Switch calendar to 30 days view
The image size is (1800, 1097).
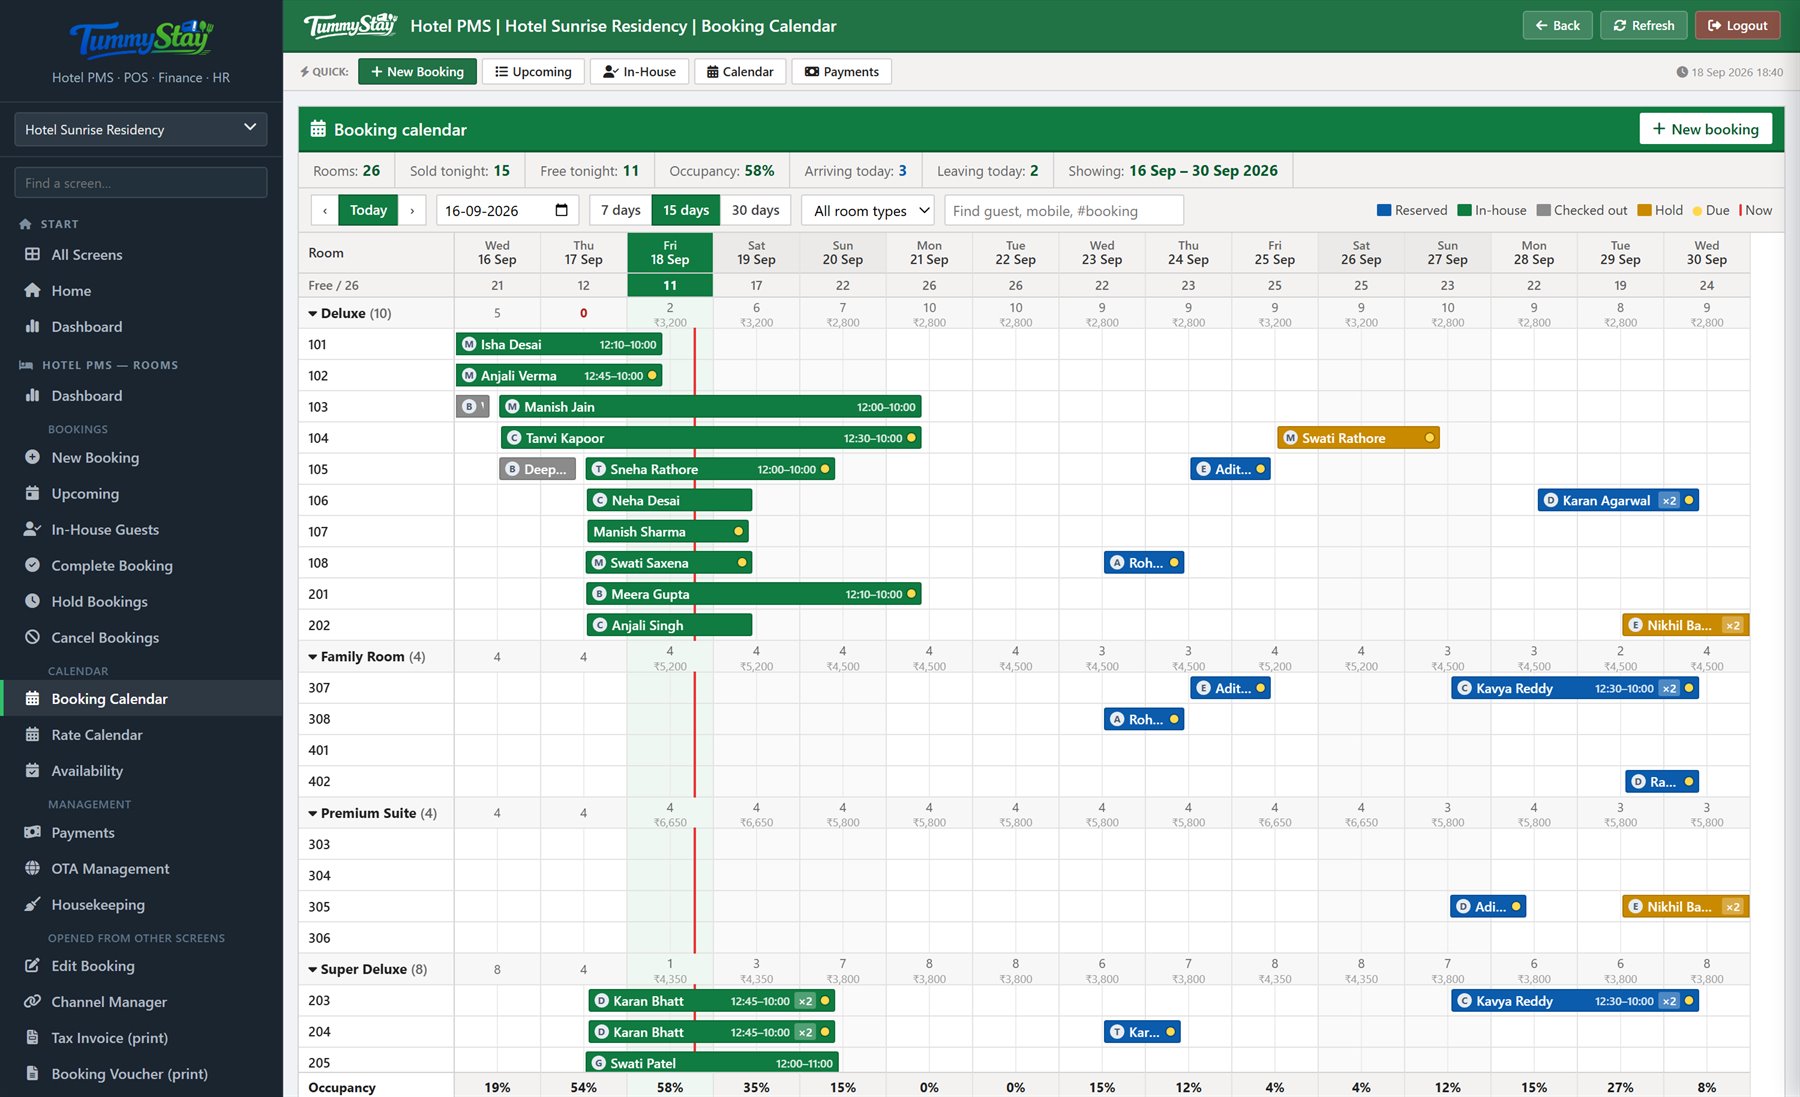pyautogui.click(x=755, y=210)
